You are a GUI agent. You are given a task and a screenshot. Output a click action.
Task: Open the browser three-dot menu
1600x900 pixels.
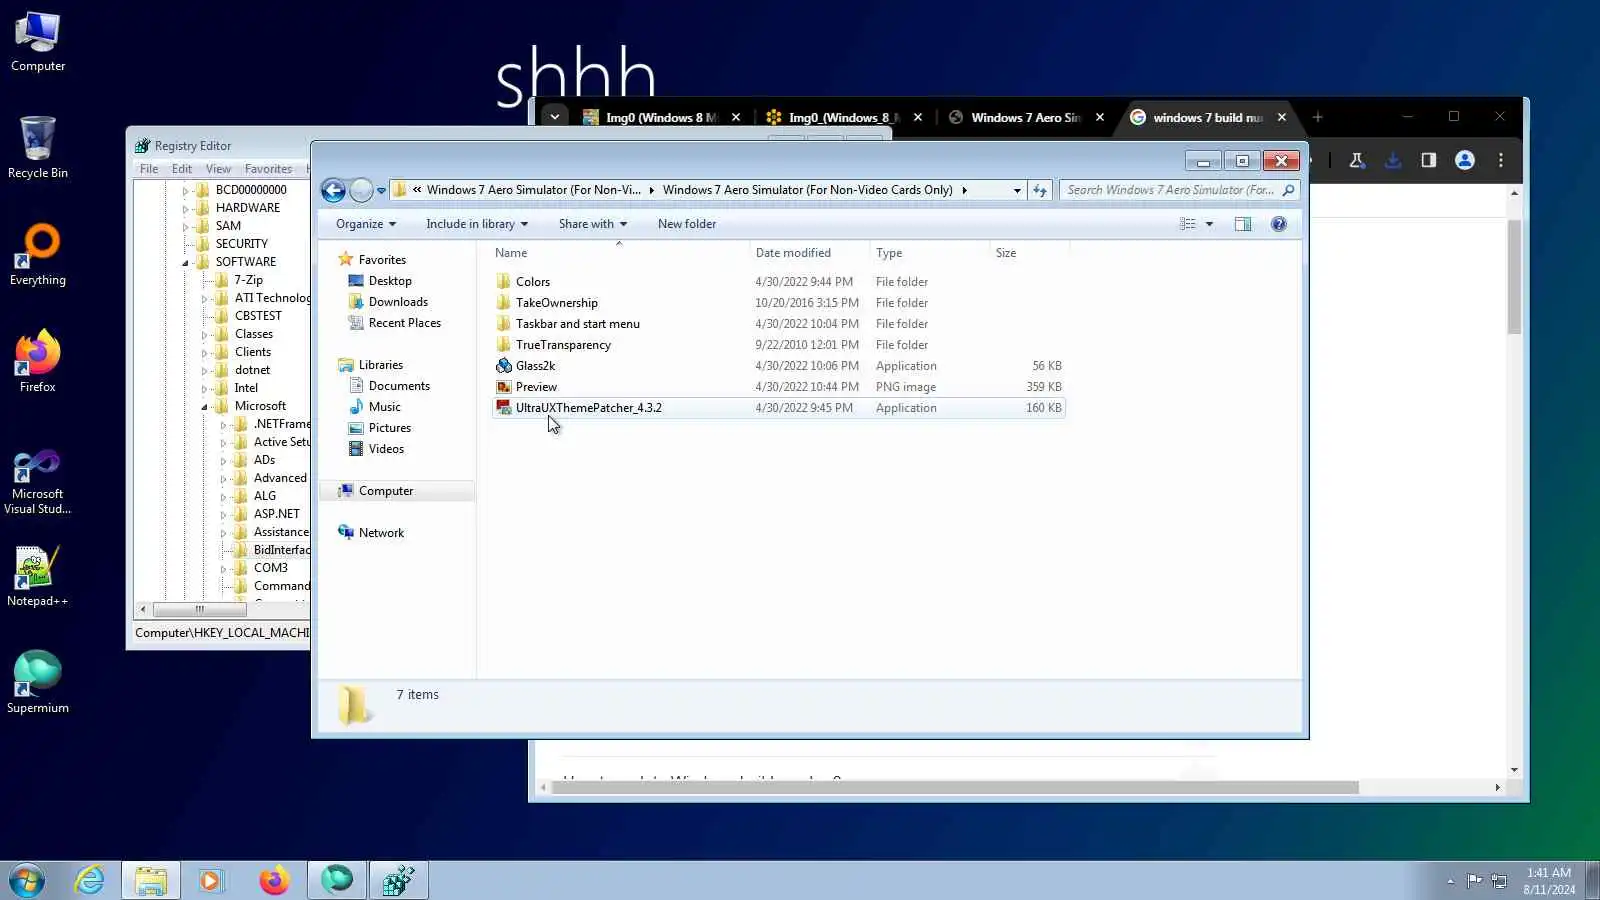1501,160
